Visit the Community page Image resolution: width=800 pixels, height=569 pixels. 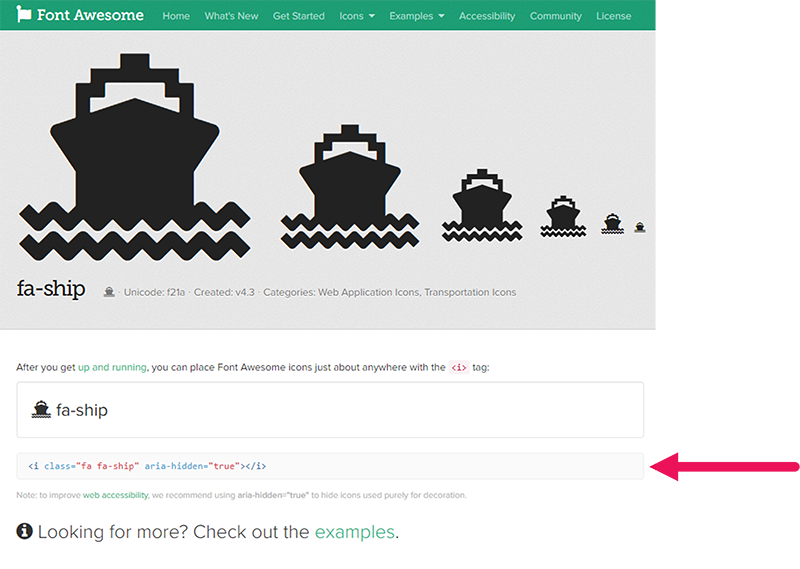556,16
